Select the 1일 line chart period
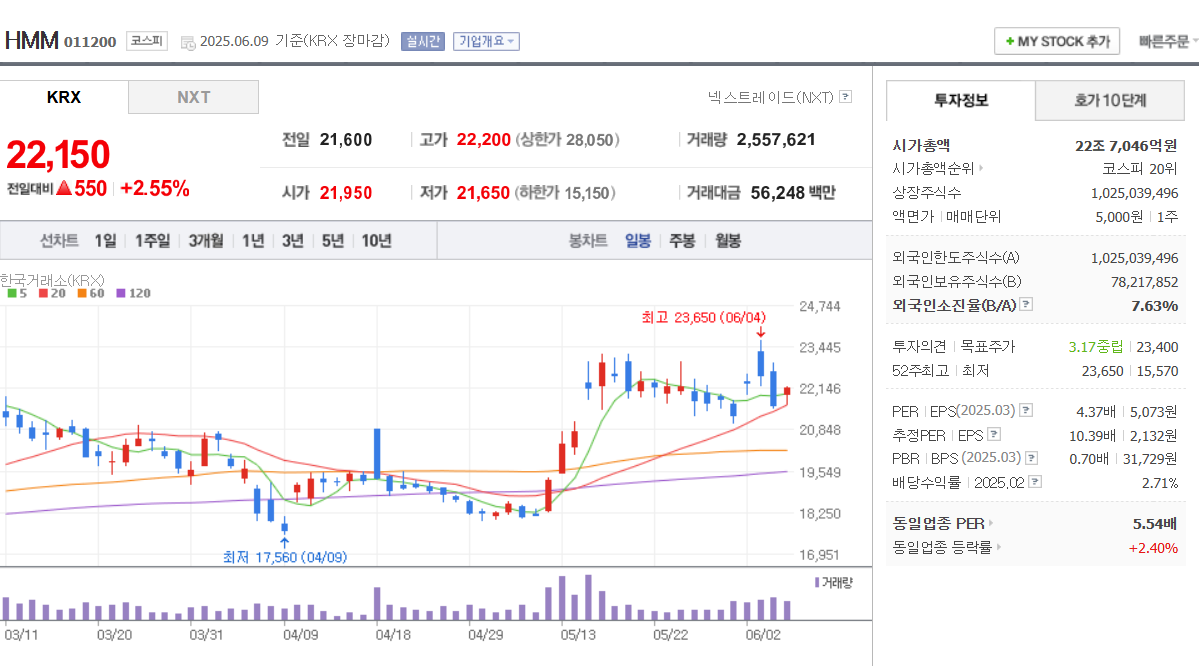The width and height of the screenshot is (1199, 666). click(106, 241)
